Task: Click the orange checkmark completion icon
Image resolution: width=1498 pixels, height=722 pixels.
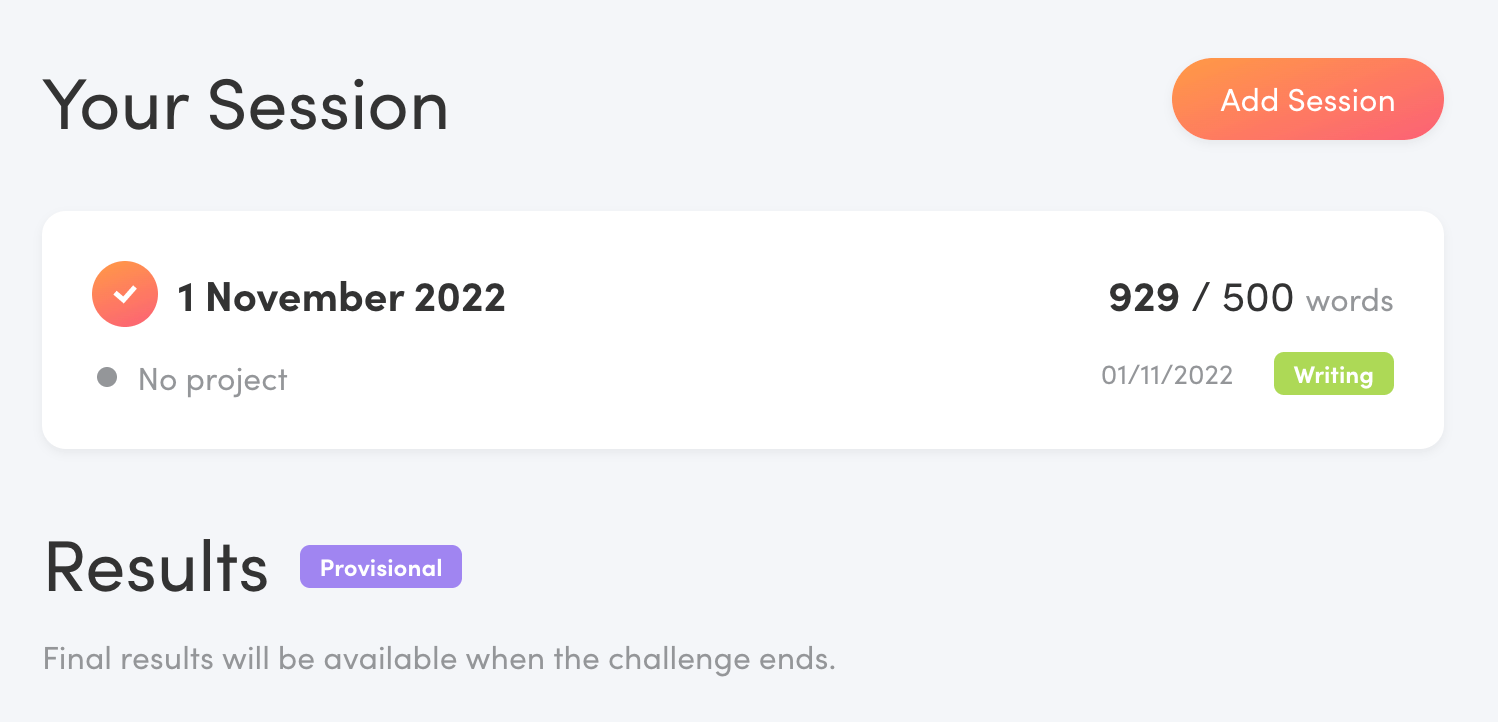Action: tap(125, 294)
